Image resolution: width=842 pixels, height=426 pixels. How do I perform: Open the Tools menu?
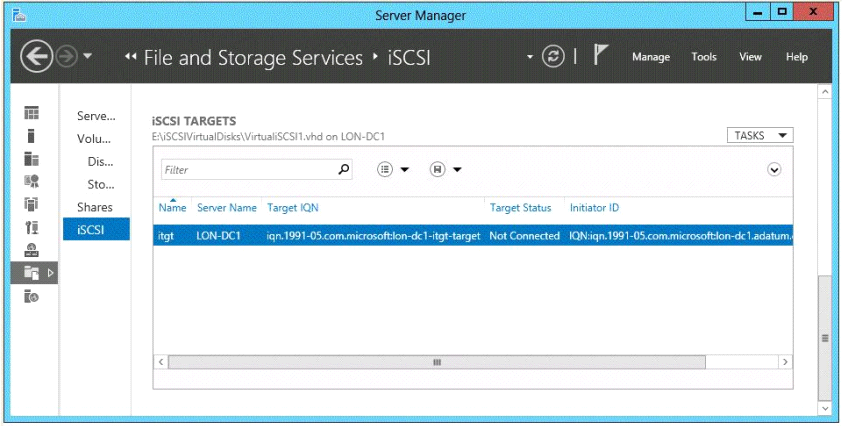pyautogui.click(x=704, y=57)
